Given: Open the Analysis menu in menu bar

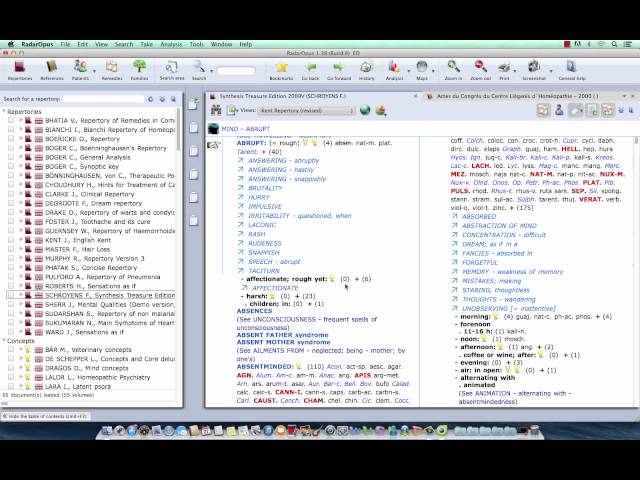Looking at the screenshot, I should pos(171,44).
